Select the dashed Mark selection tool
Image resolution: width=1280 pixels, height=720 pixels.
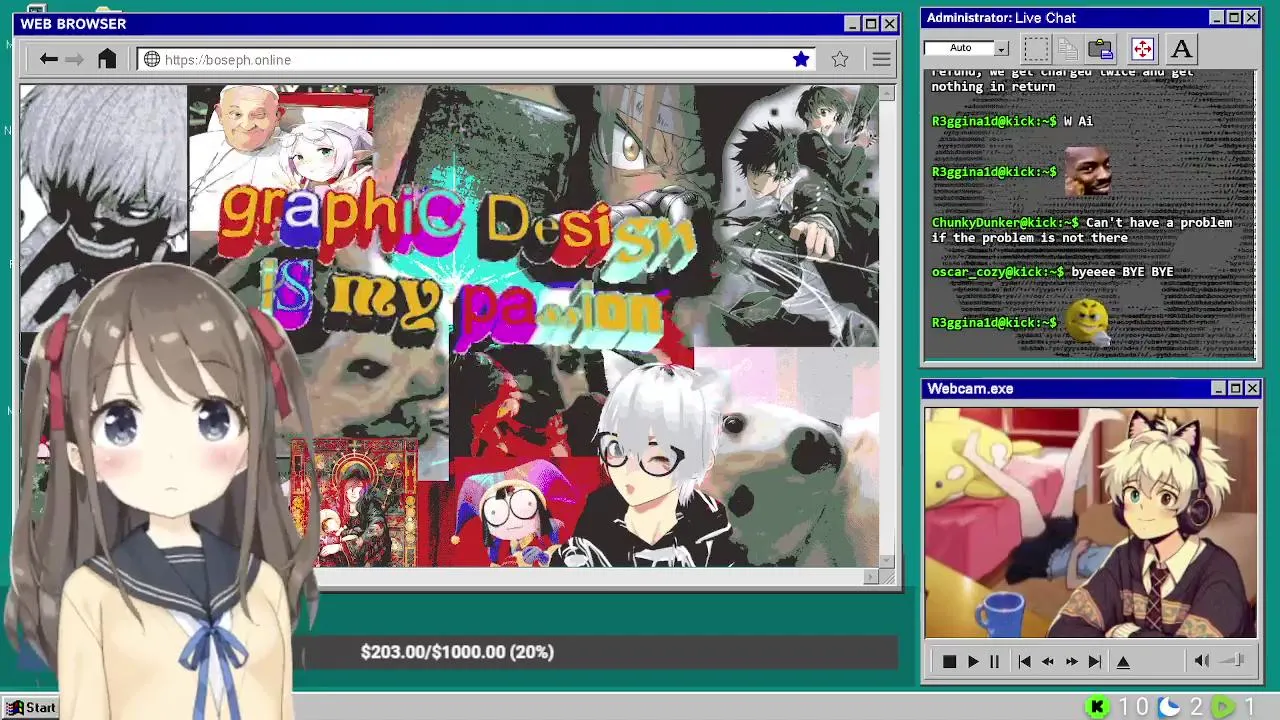pos(1036,48)
